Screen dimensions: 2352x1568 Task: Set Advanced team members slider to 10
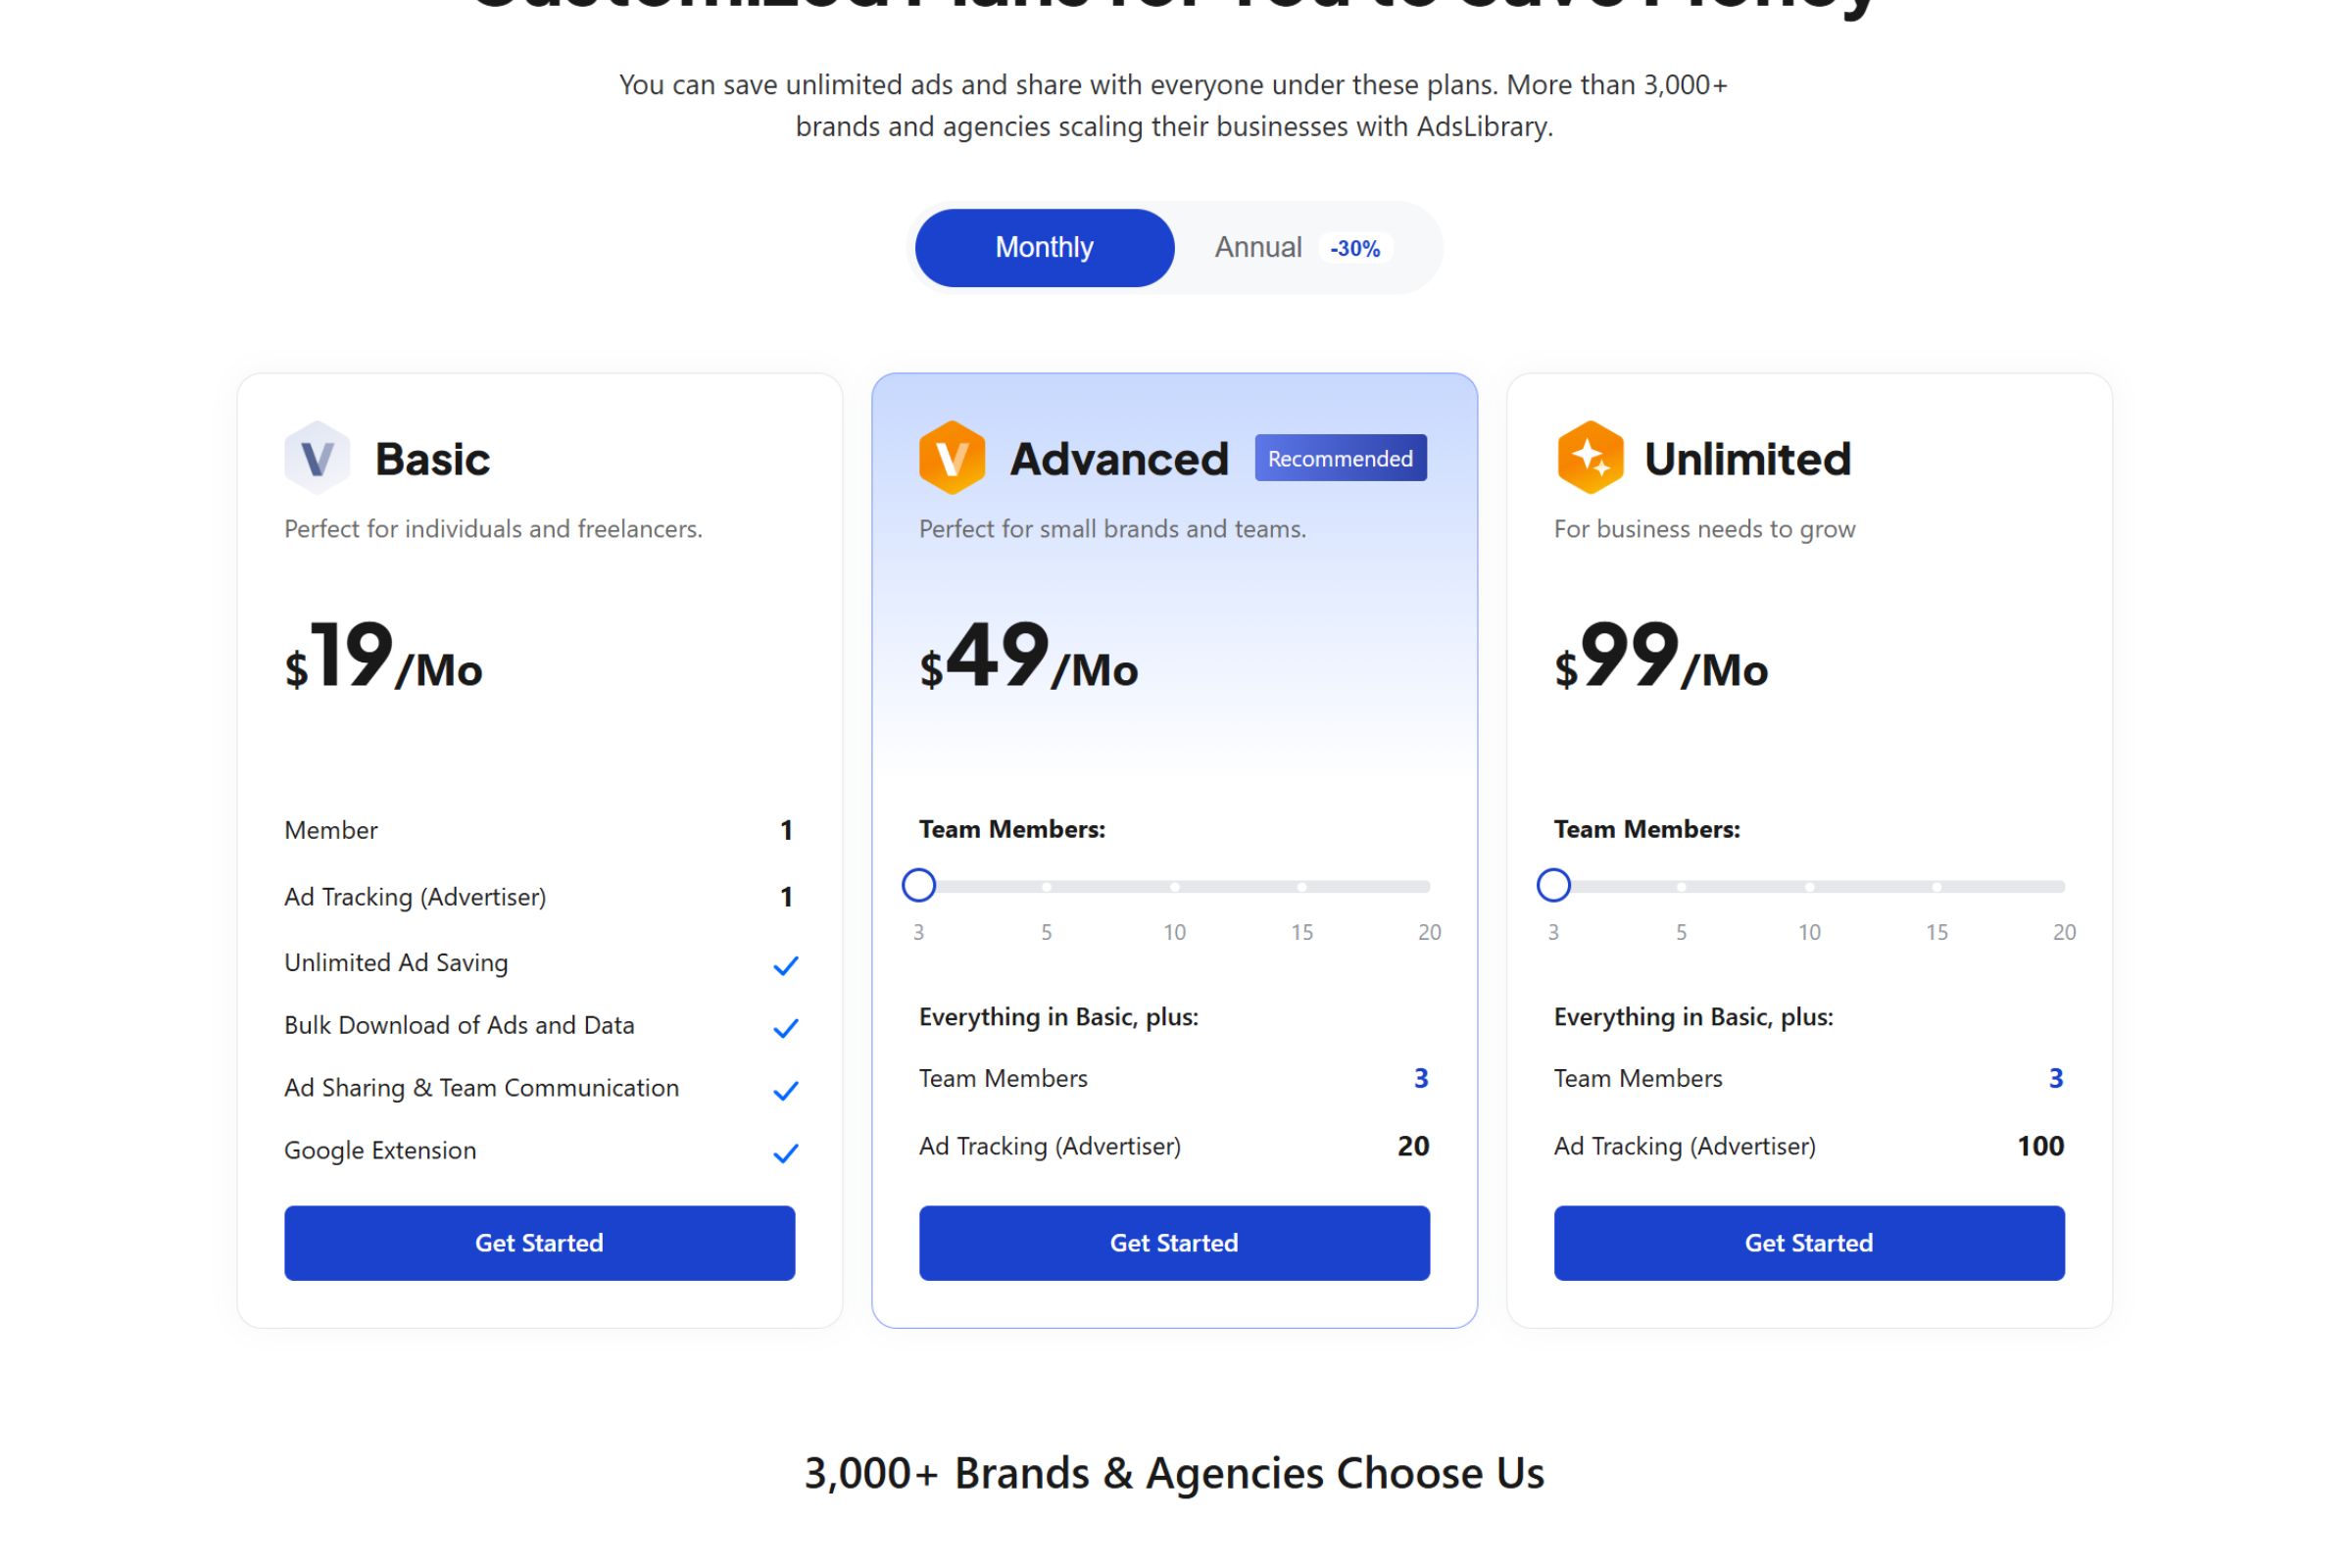pos(1174,887)
